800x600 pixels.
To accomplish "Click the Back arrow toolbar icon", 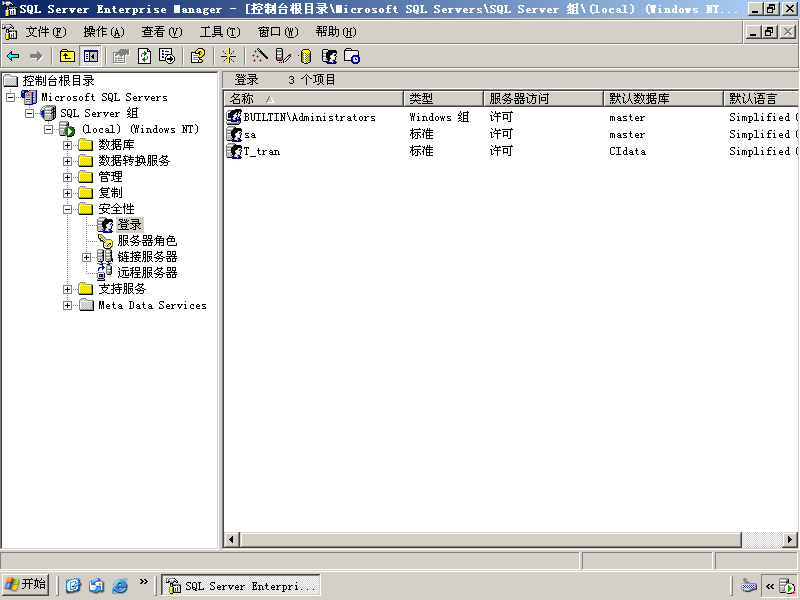I will point(13,56).
